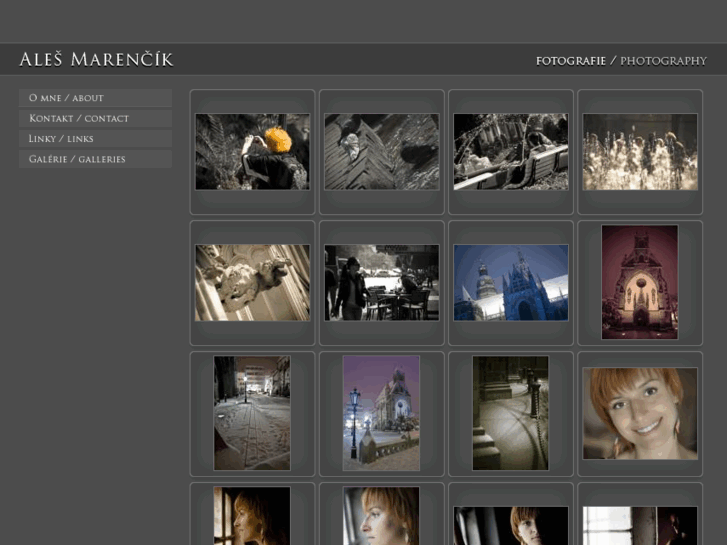The height and width of the screenshot is (545, 727).
Task: Open the sepia fountain water photo
Action: pos(640,152)
